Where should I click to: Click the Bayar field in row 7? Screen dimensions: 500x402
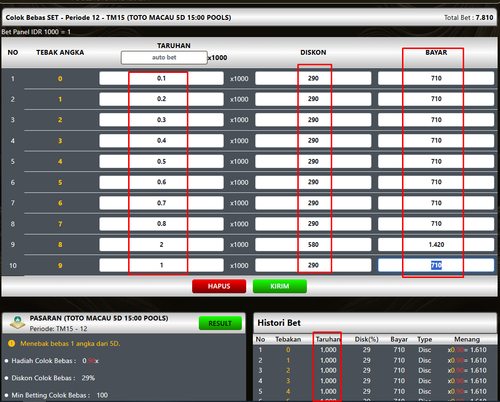click(436, 203)
